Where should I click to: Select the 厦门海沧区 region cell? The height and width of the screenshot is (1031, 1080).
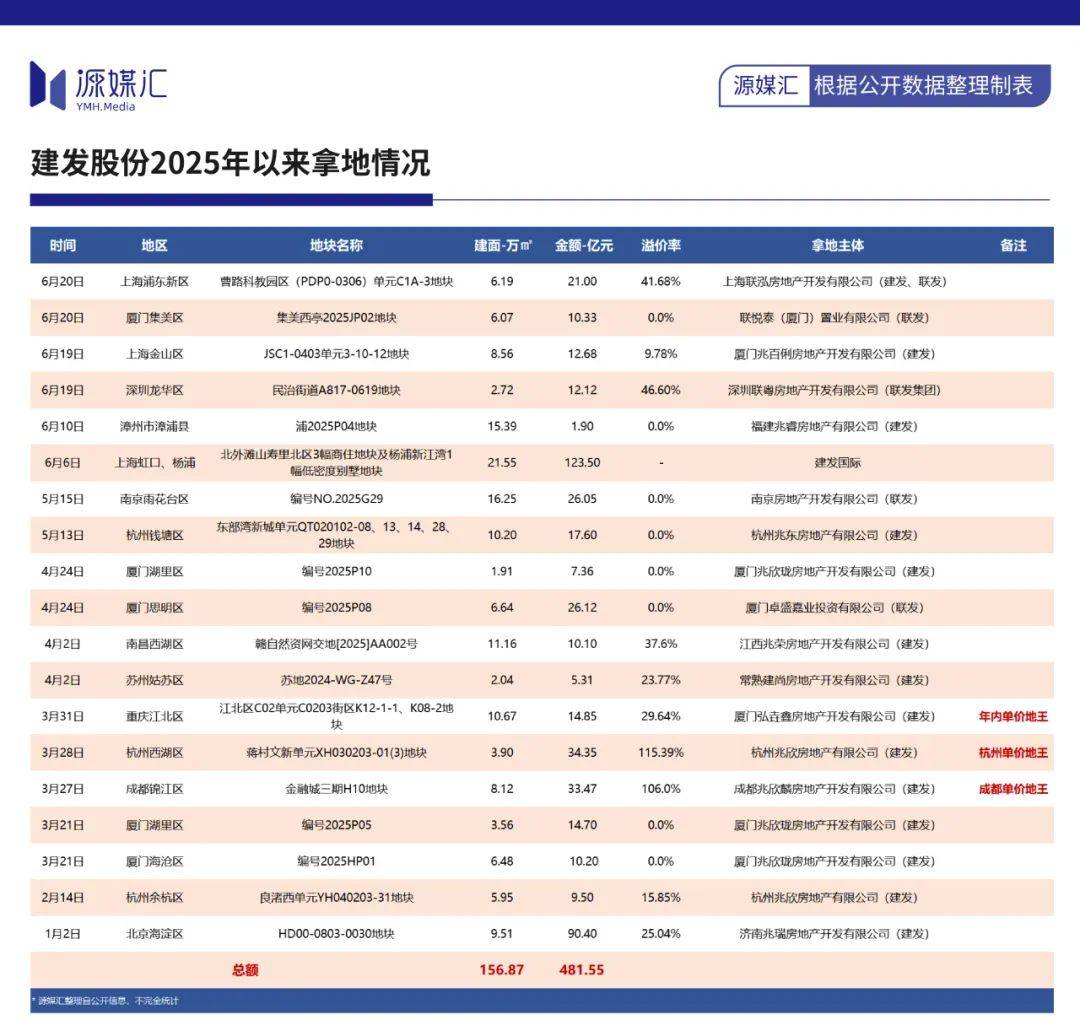point(154,861)
